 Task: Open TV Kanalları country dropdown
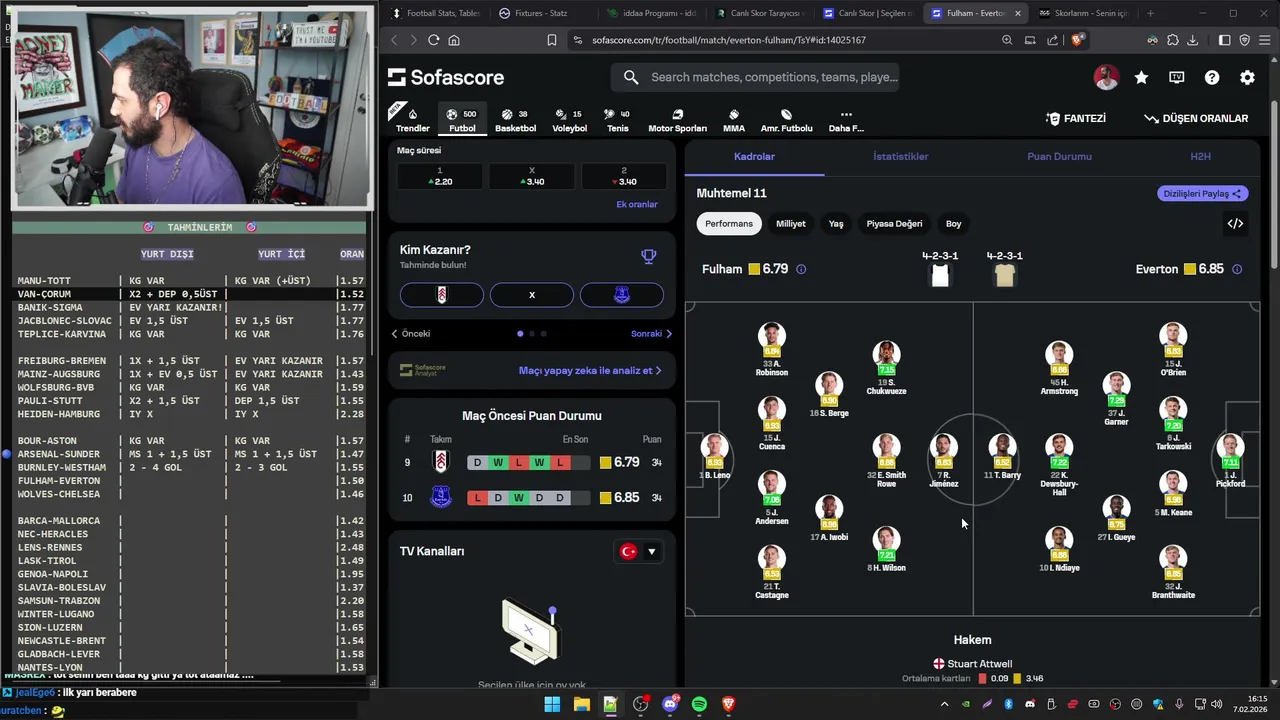[x=639, y=551]
